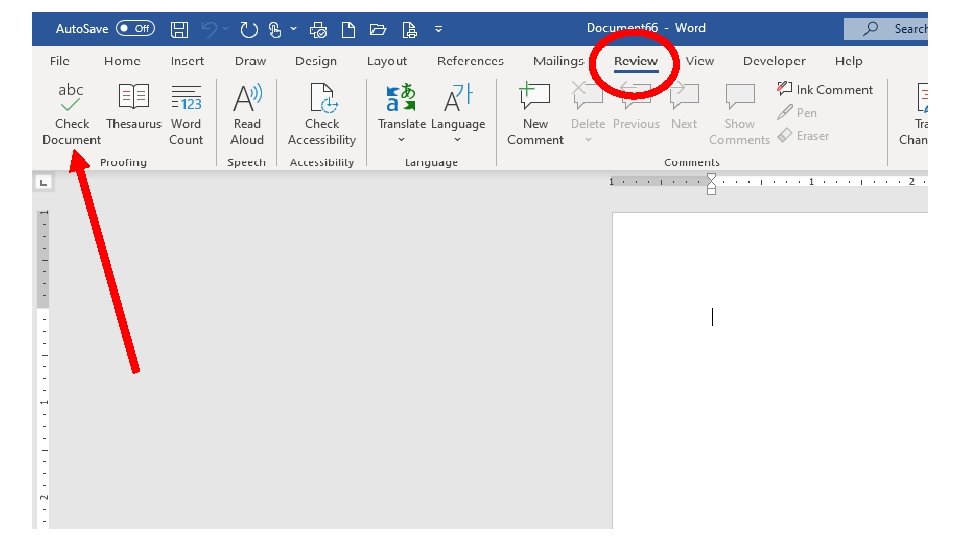Open the Touch/Mouse Mode dropdown arrow
Viewport: 960px width, 540px height.
tap(293, 29)
